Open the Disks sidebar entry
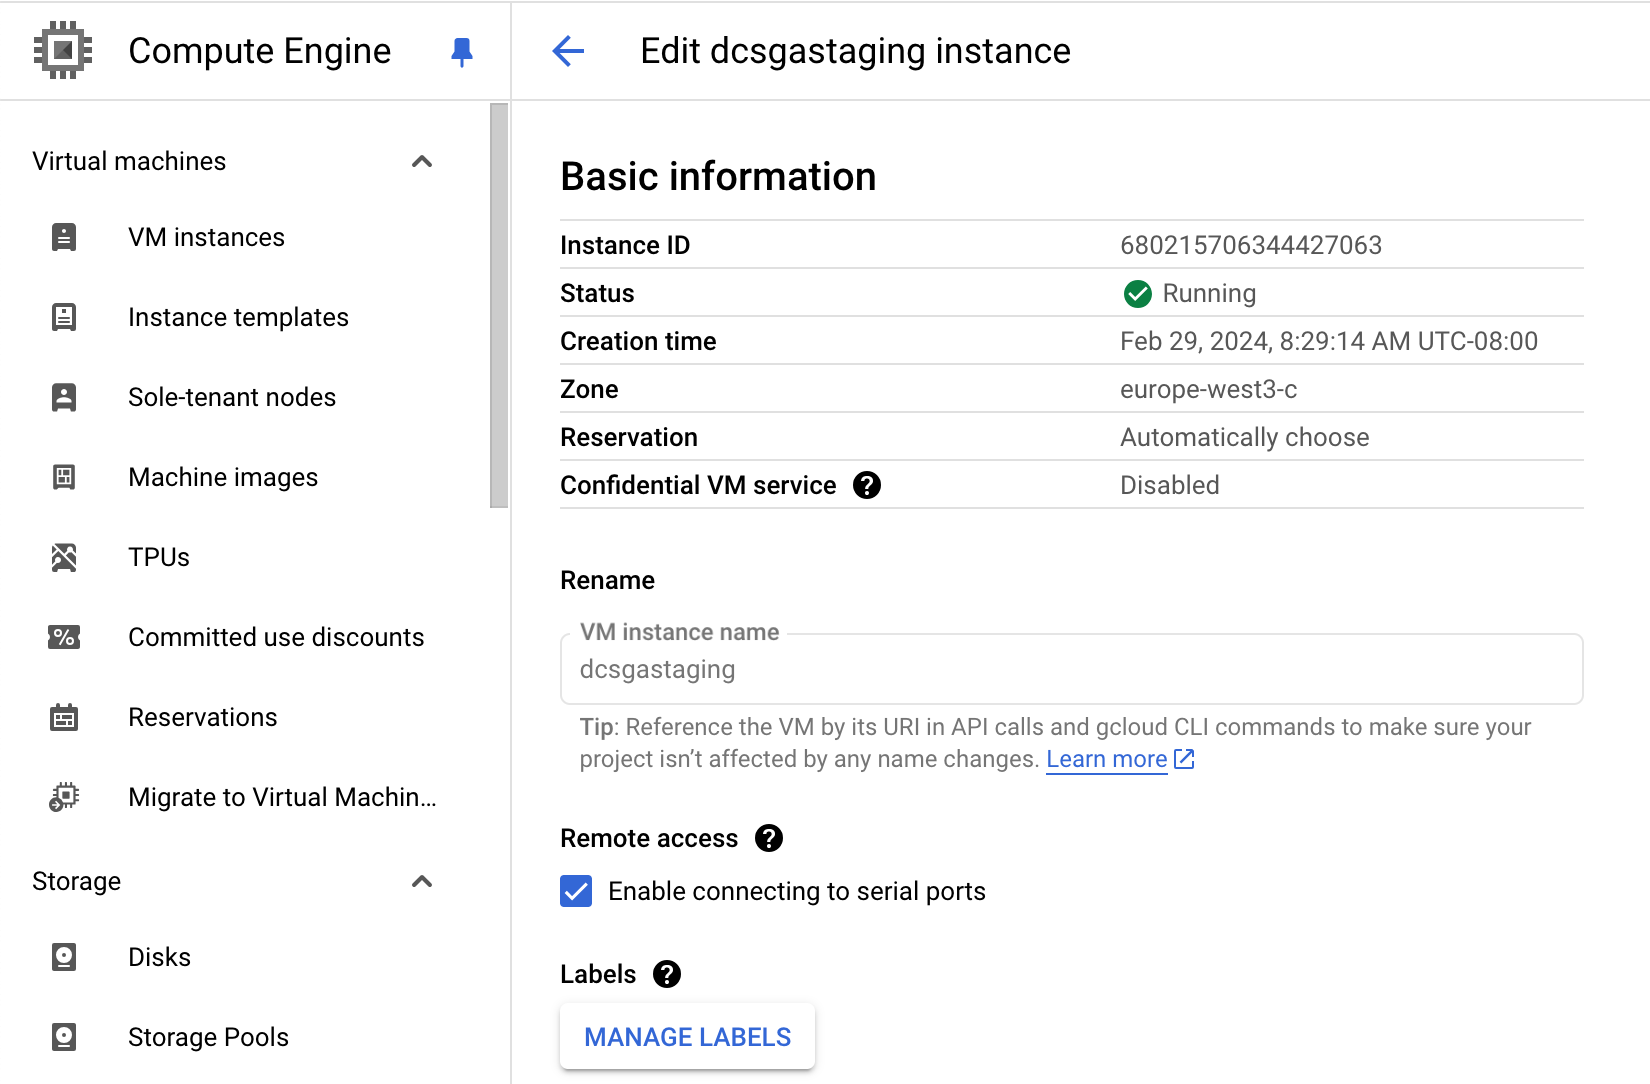Viewport: 1650px width, 1084px height. click(x=159, y=957)
